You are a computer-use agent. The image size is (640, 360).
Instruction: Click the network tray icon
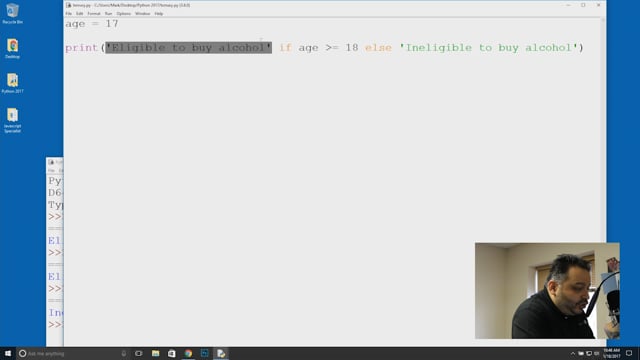point(589,353)
